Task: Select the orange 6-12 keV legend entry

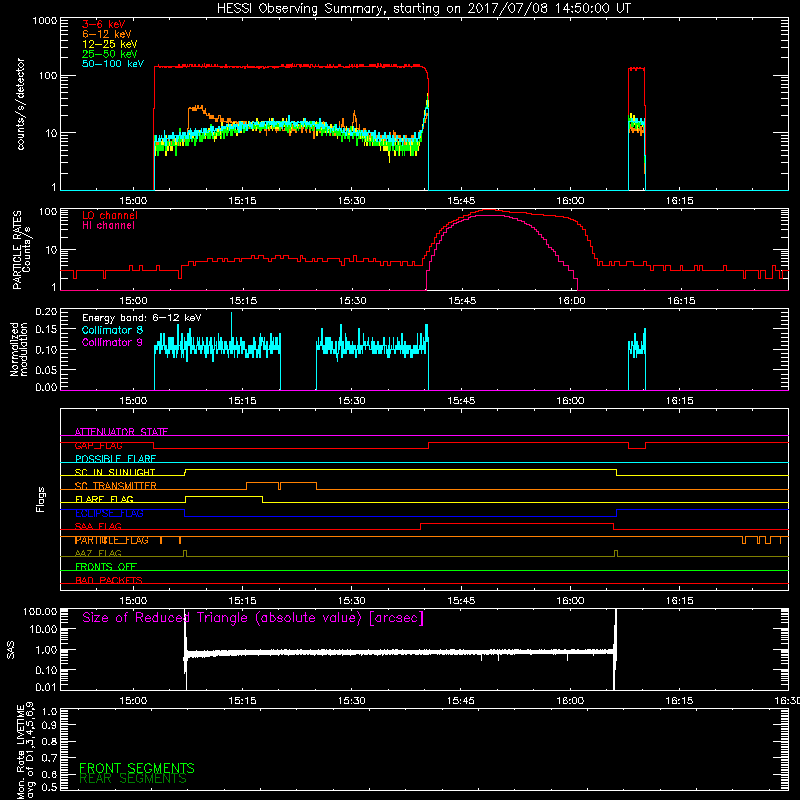Action: [x=107, y=34]
